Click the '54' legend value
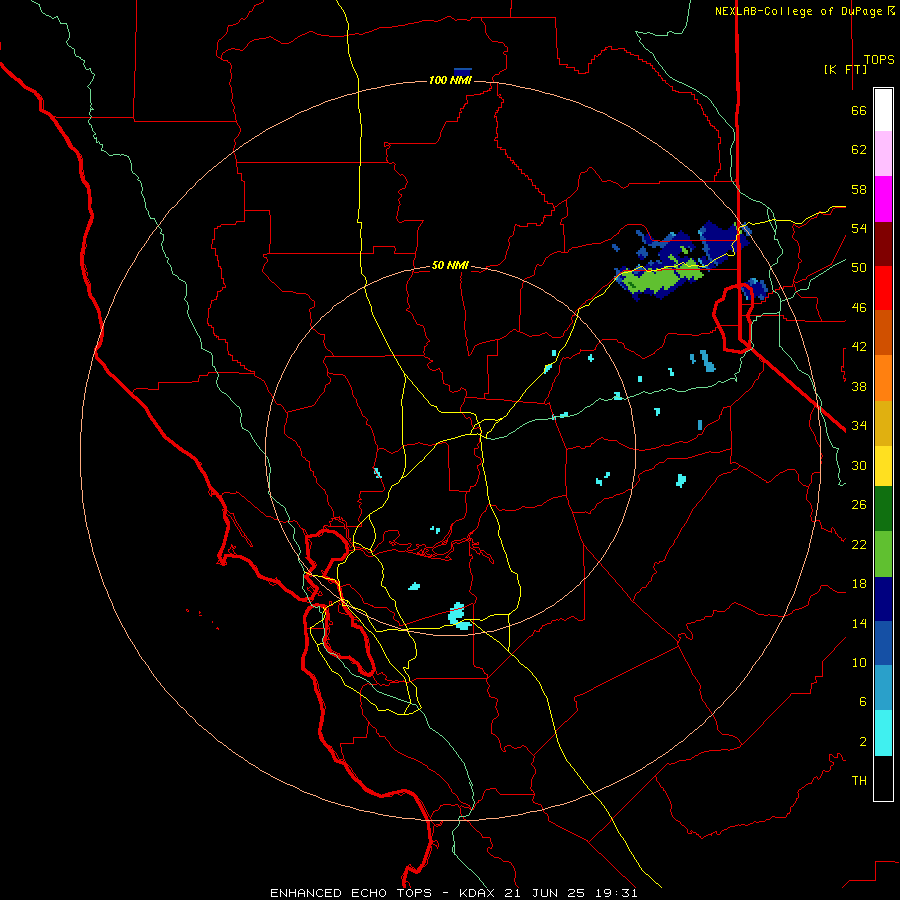Screen dimensions: 900x900 859,228
